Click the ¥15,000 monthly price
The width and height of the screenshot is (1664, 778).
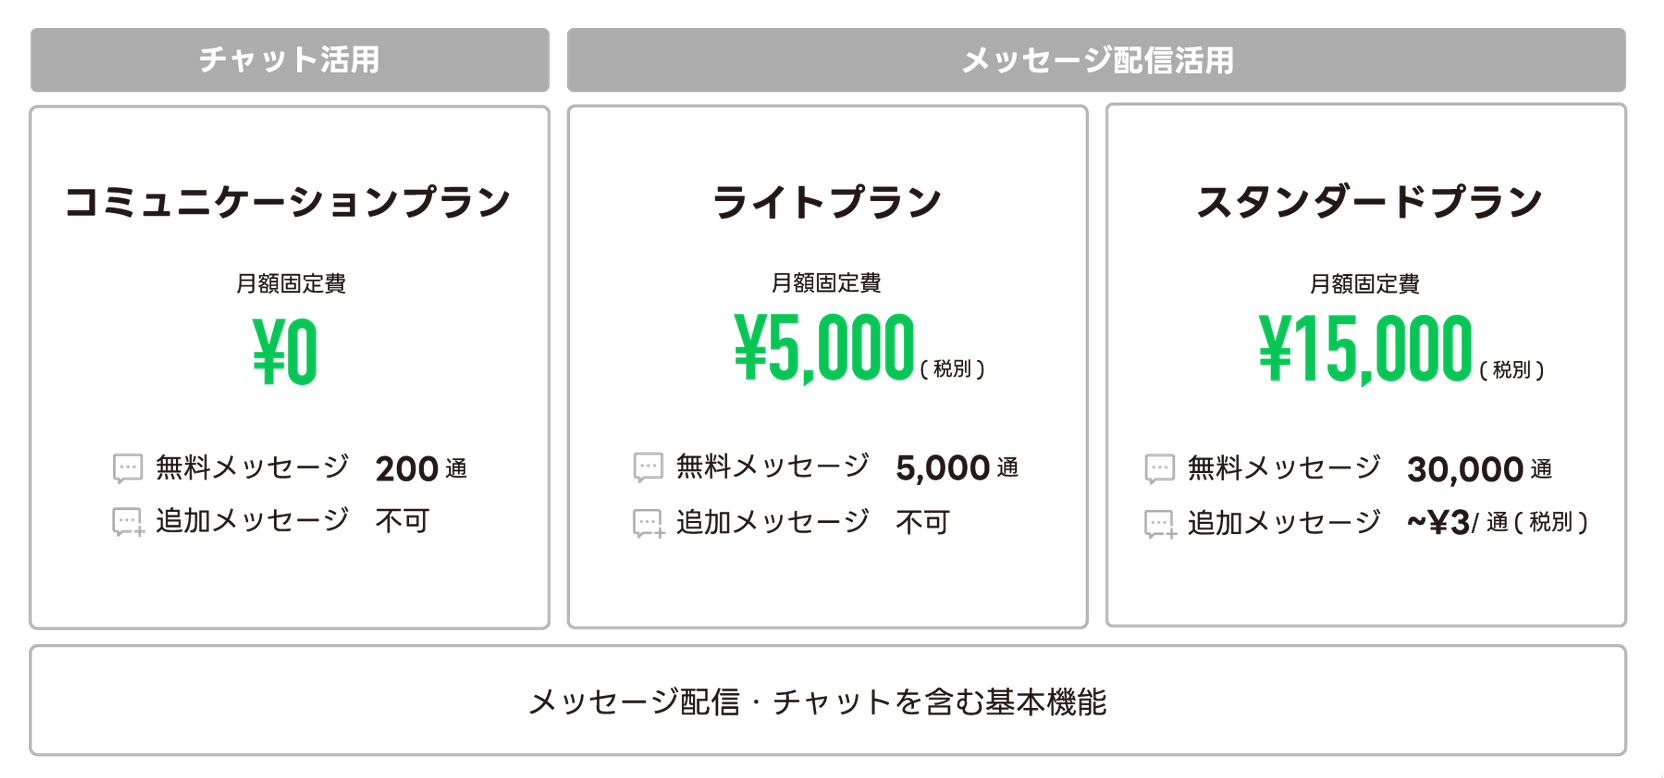[x=1365, y=349]
